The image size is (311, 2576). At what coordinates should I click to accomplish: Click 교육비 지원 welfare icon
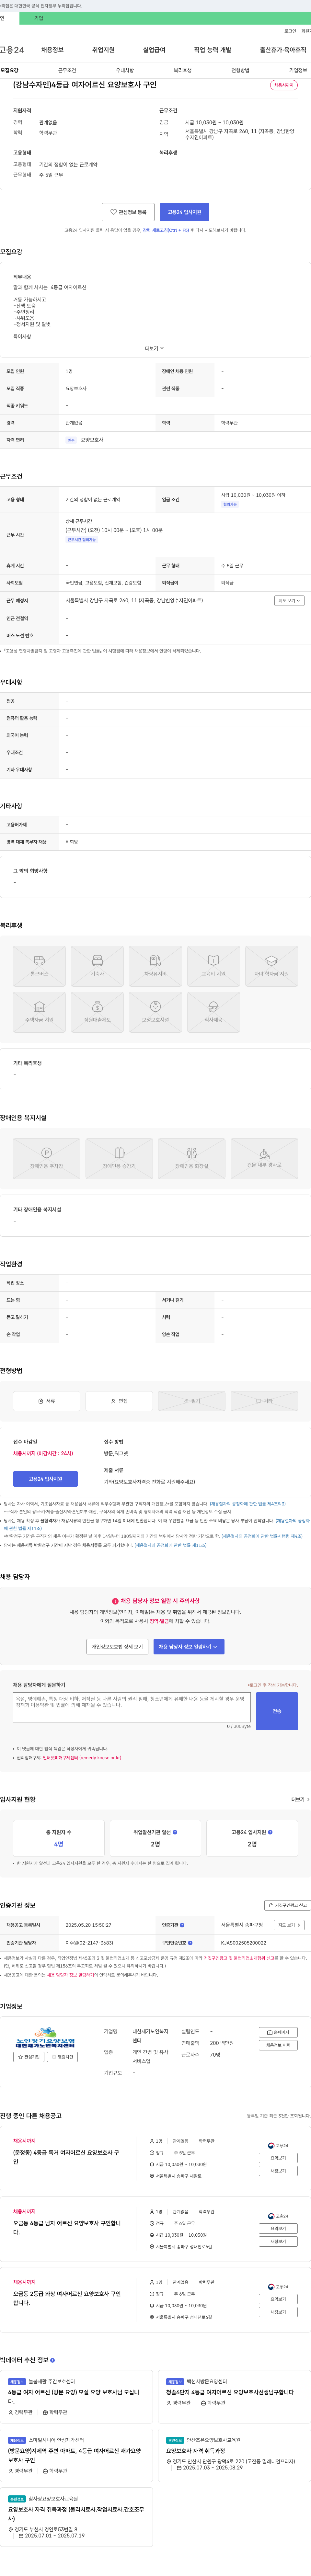(213, 966)
